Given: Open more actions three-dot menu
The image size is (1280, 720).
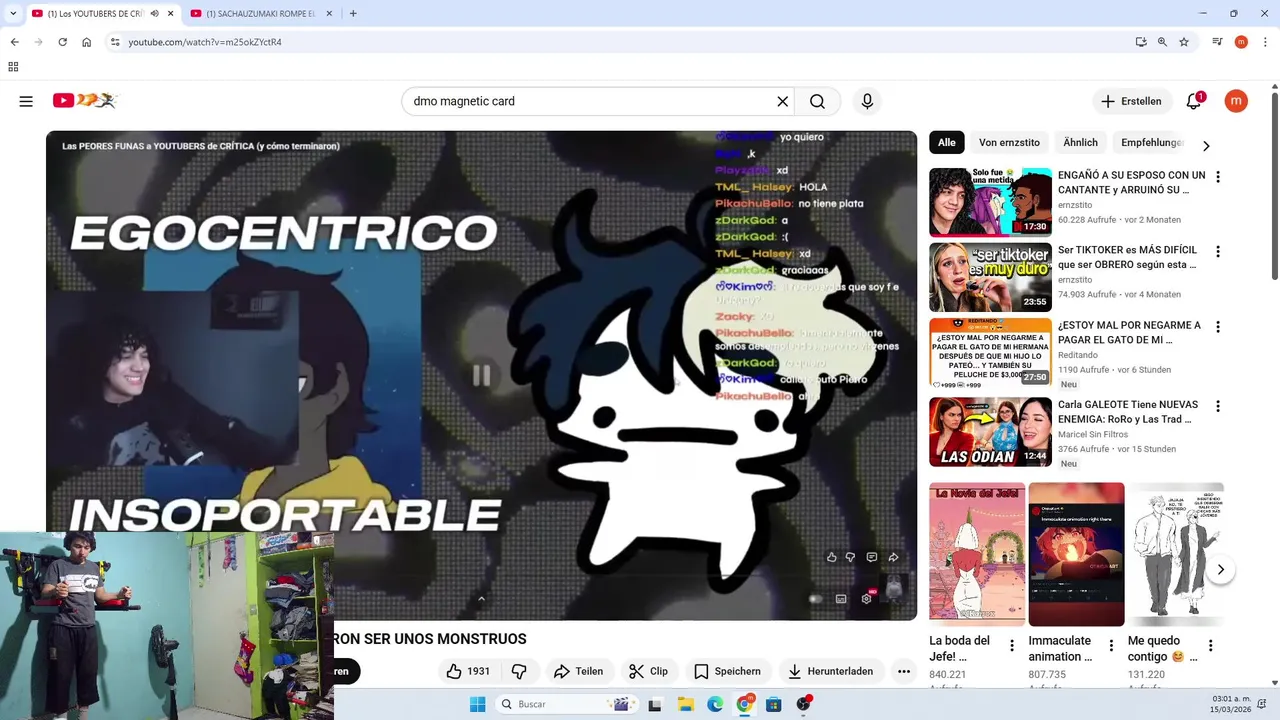Looking at the screenshot, I should (x=904, y=671).
